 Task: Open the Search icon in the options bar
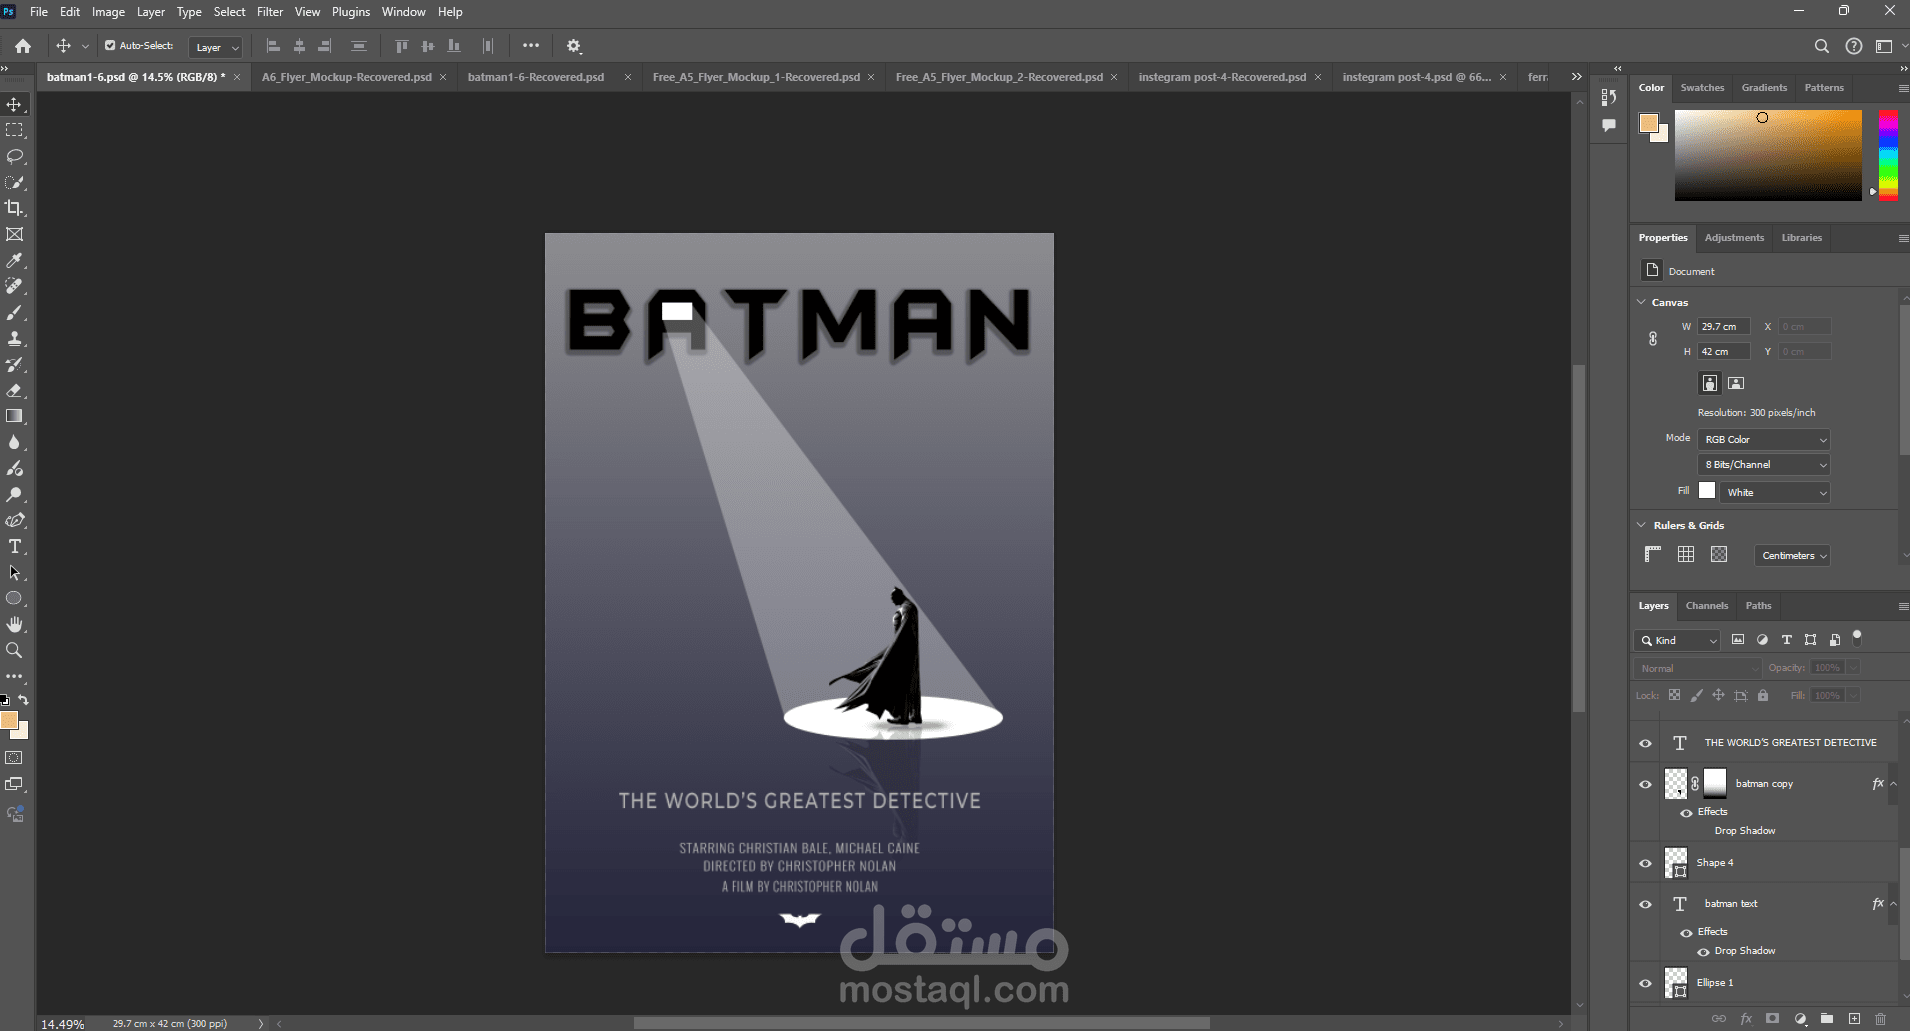tap(1822, 46)
